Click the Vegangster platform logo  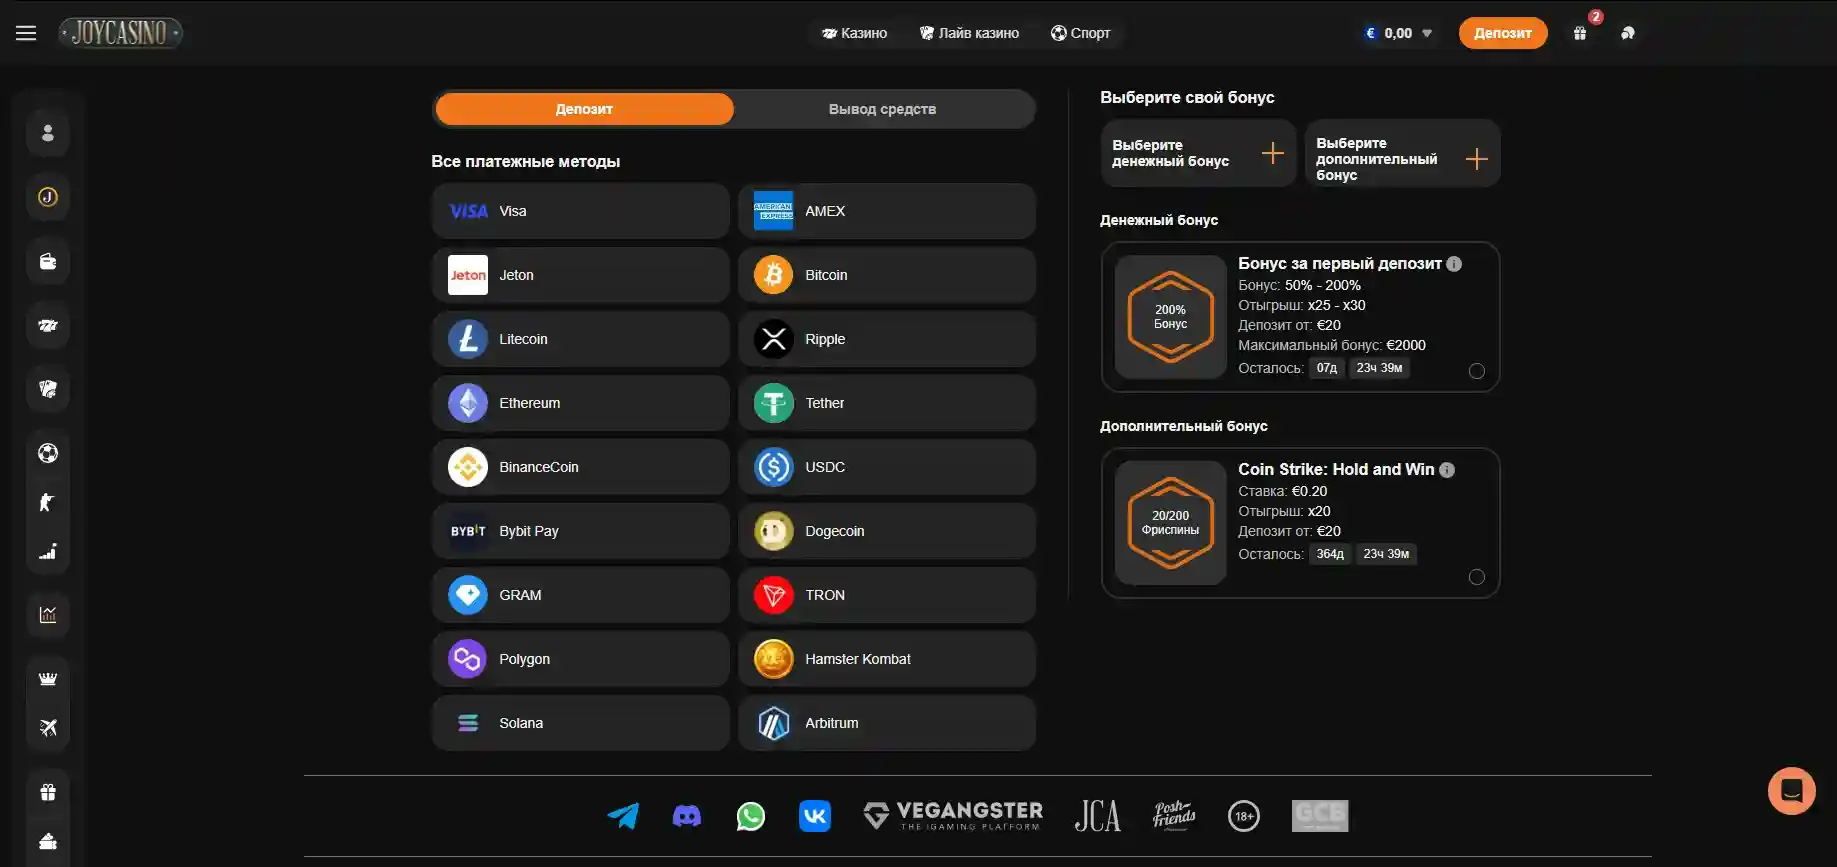[x=953, y=816]
